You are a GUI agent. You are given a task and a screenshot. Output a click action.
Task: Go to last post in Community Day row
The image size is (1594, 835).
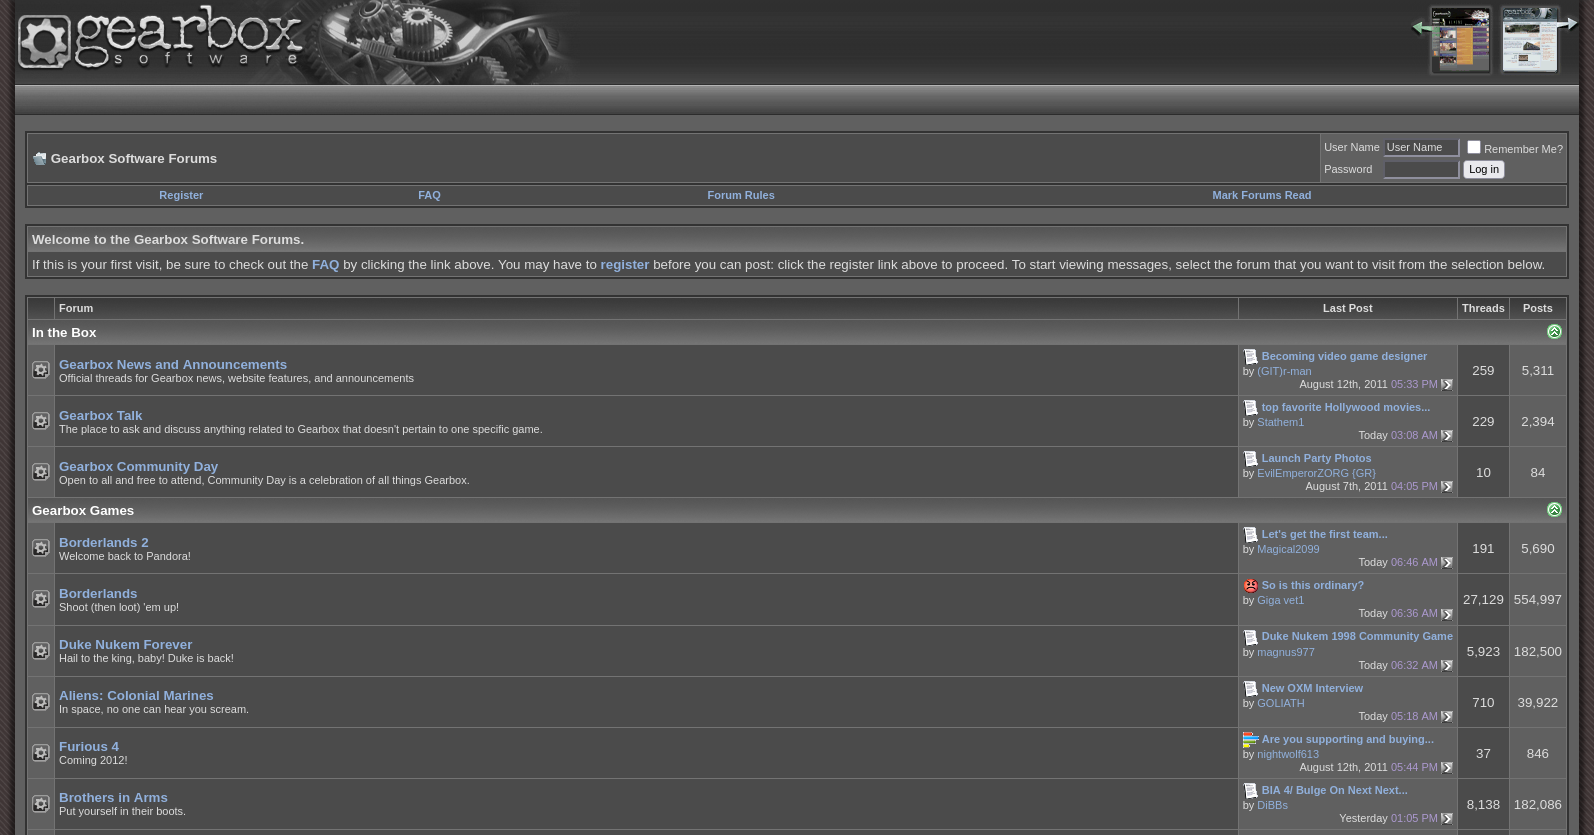[x=1447, y=487]
